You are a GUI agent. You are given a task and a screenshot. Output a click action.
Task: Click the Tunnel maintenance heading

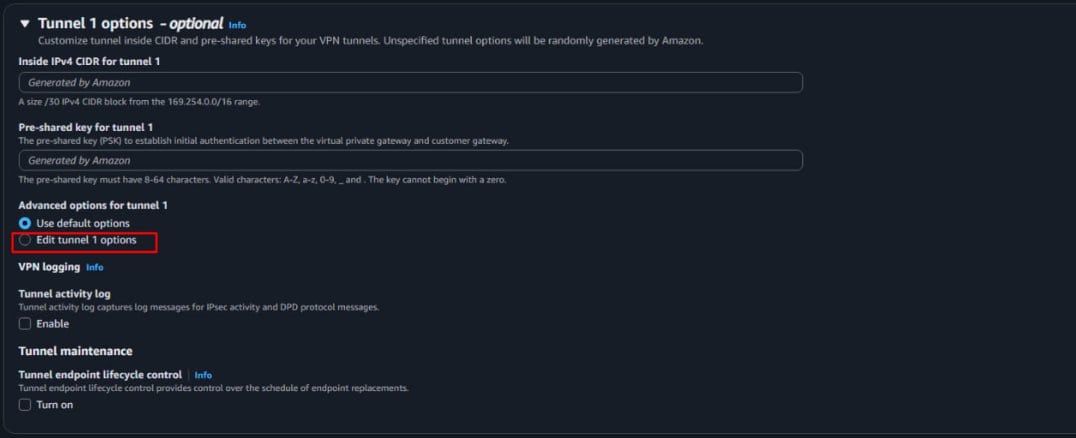pos(75,351)
